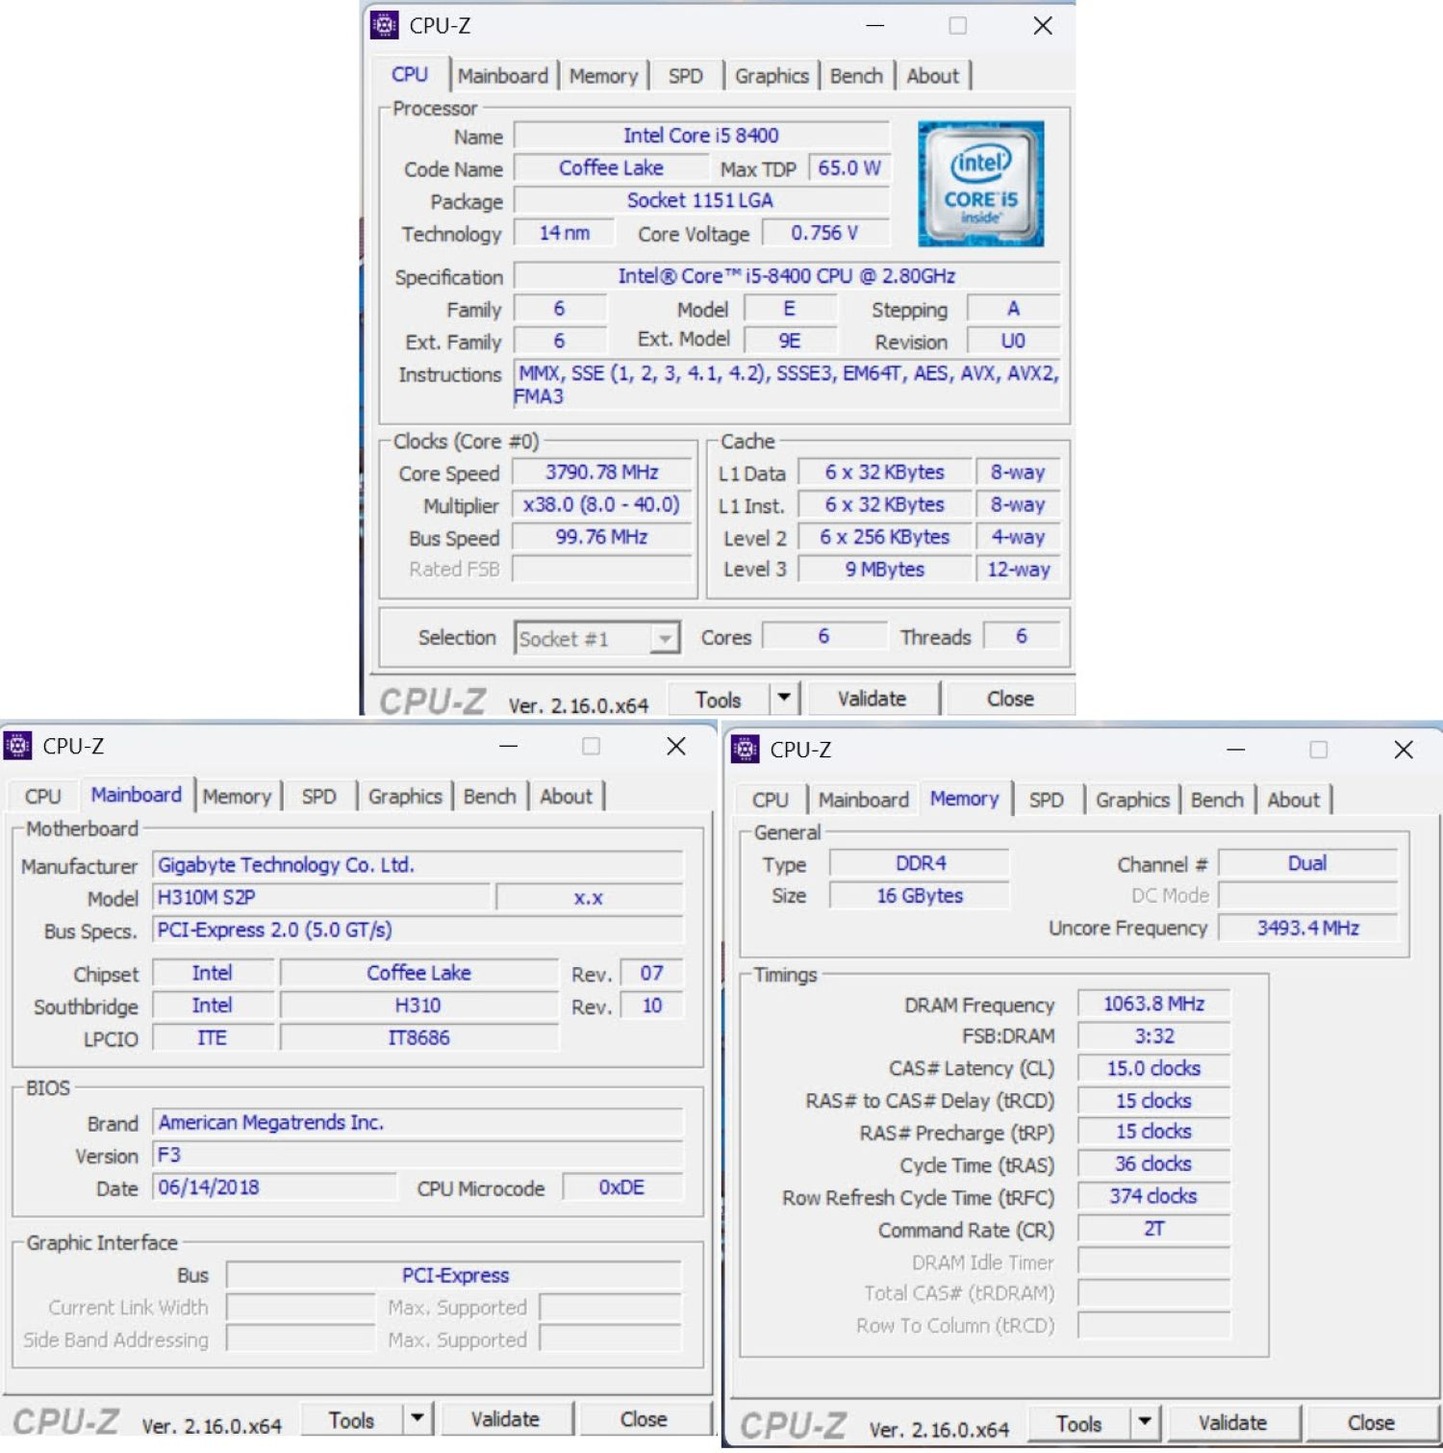Go to the CPU tab in the Memory window
1443x1453 pixels.
[x=770, y=800]
